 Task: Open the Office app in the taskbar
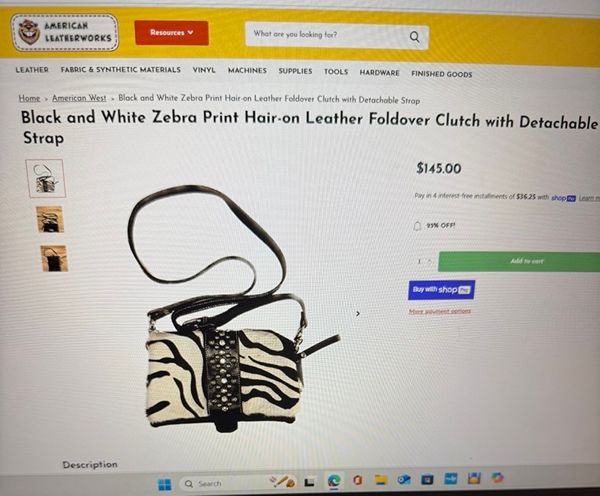[357, 480]
